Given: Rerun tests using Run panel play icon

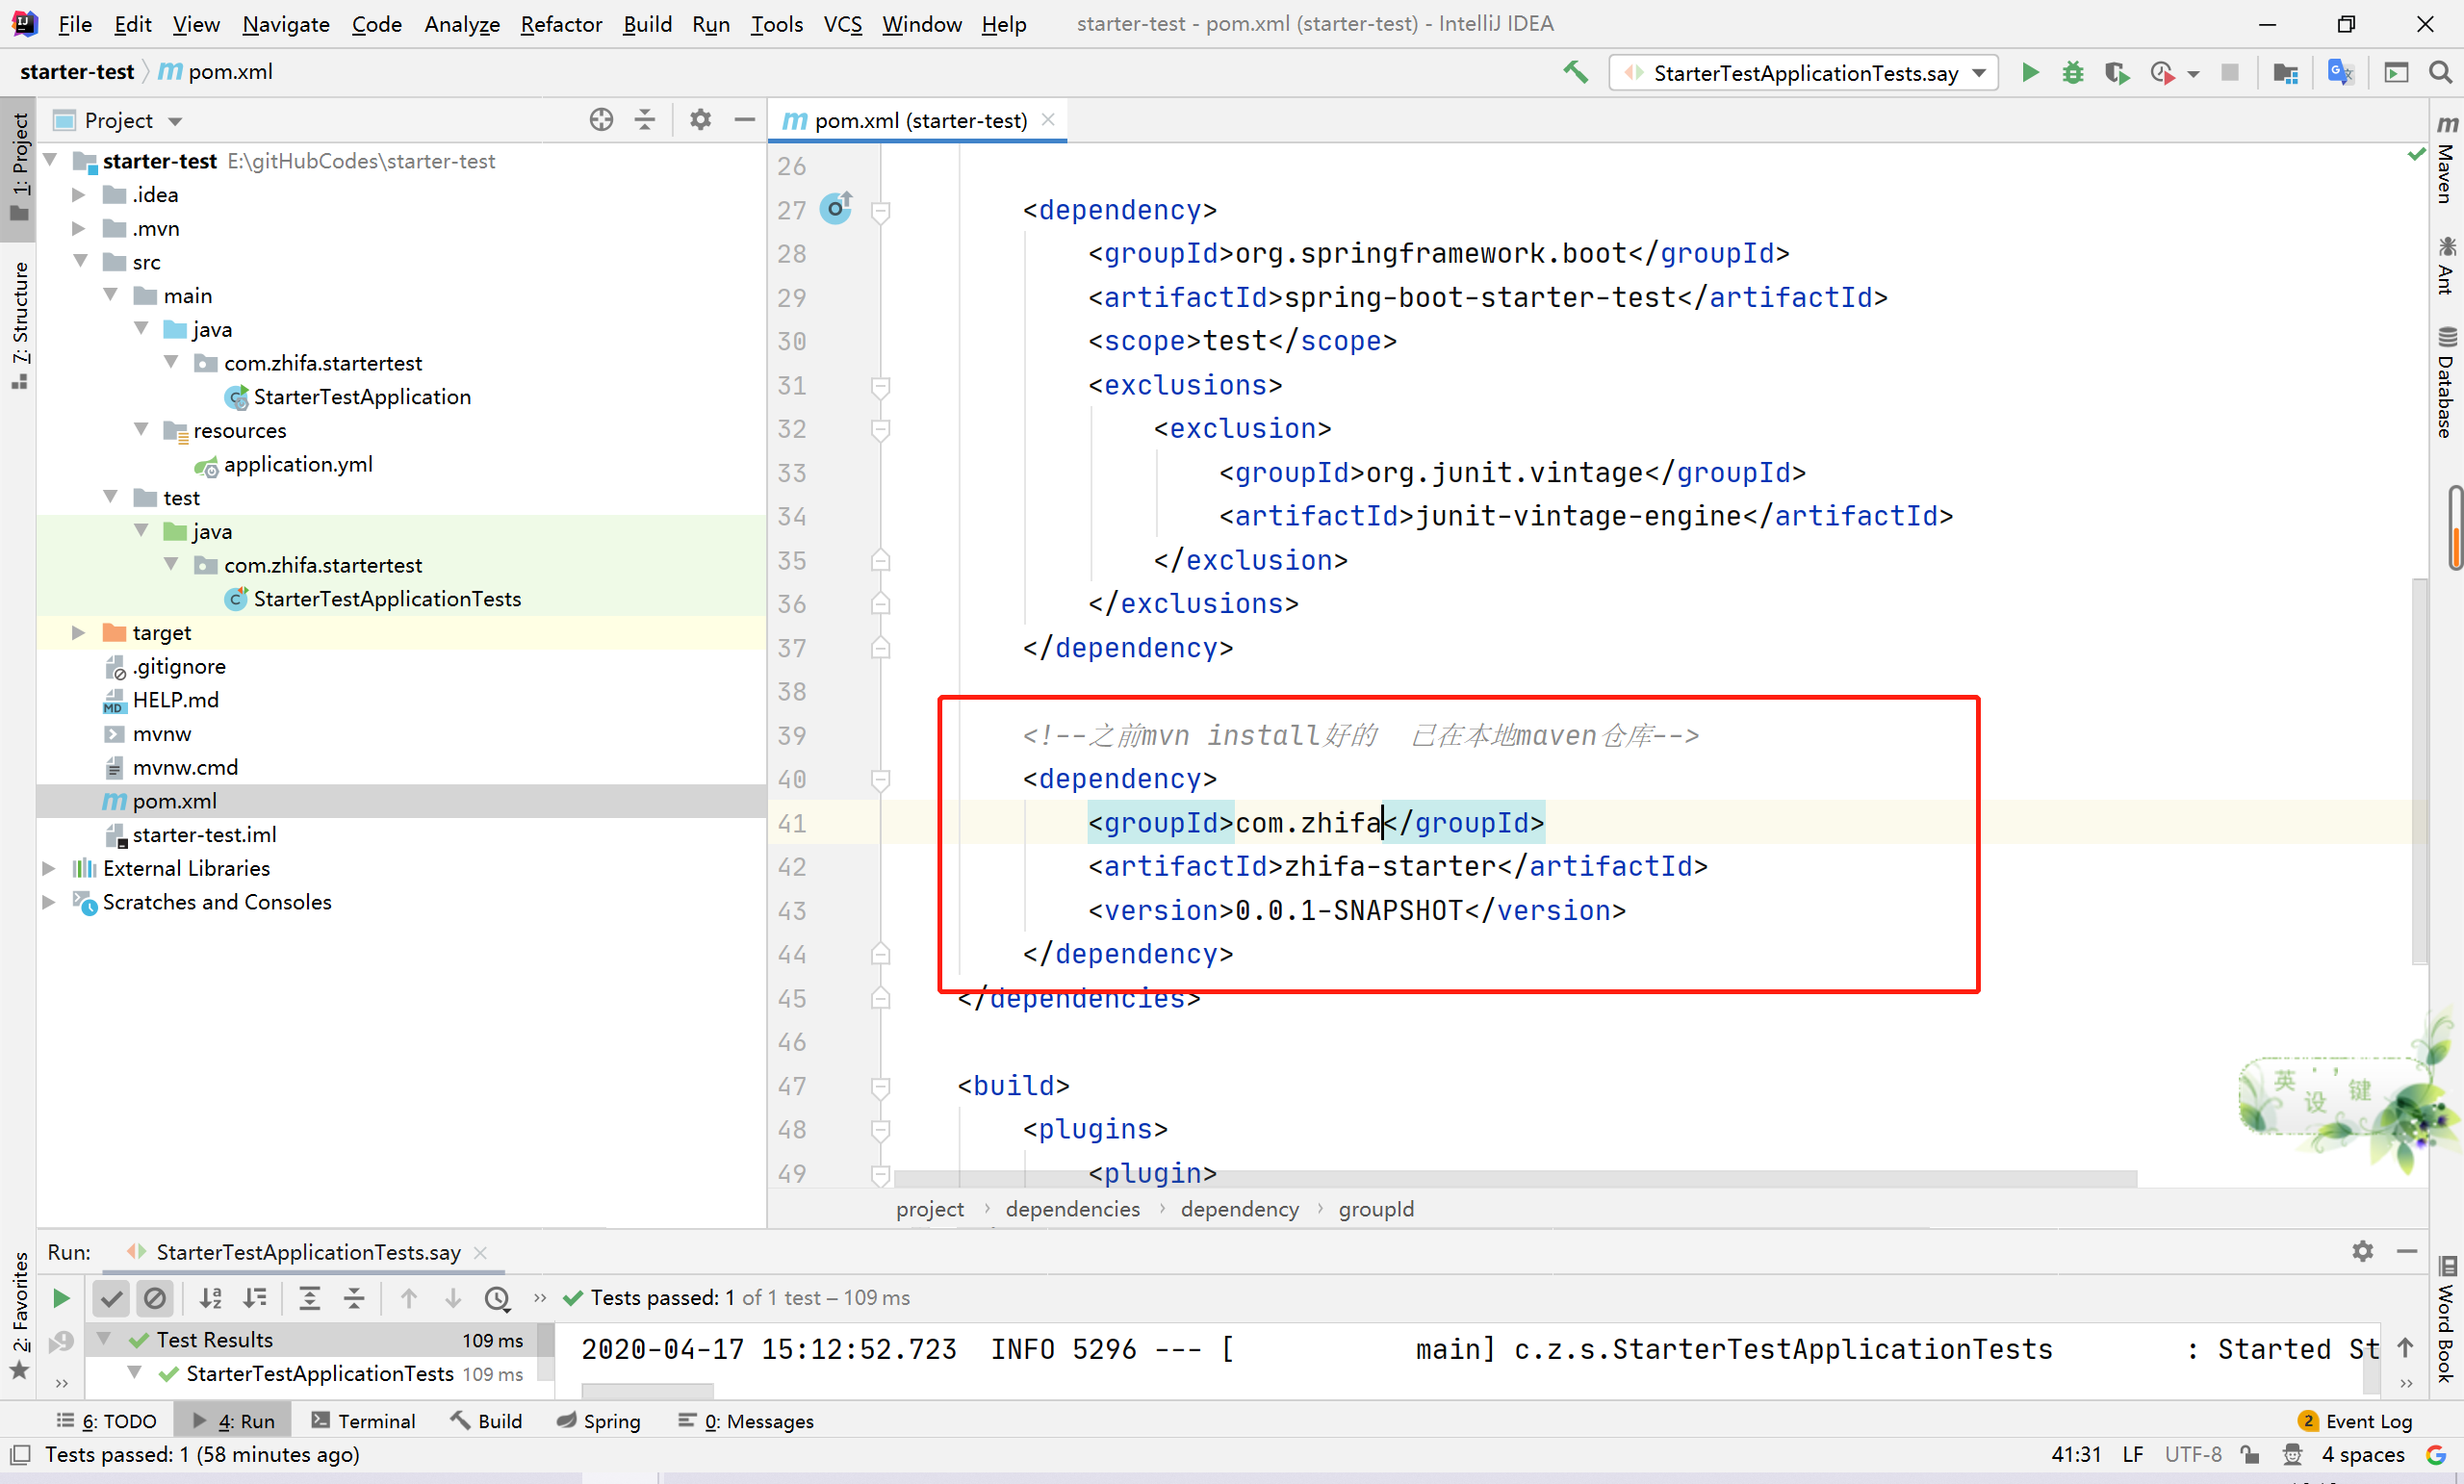Looking at the screenshot, I should coord(61,1298).
